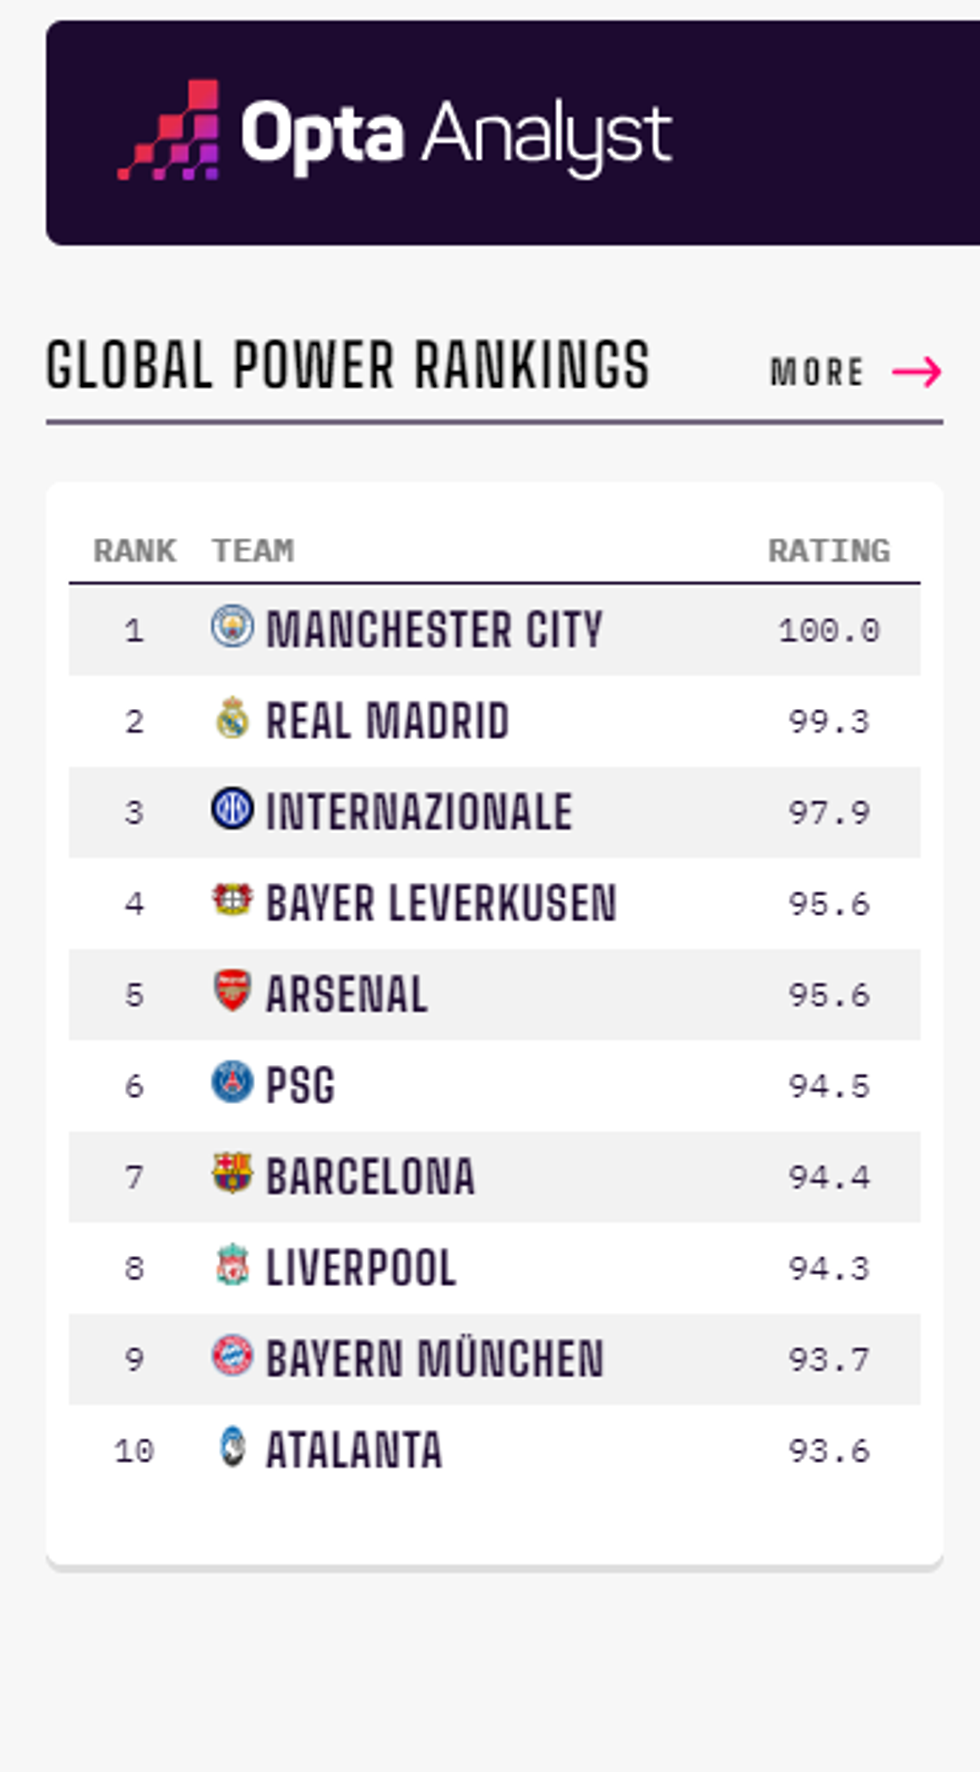Click the Arsenal club crest
This screenshot has height=1772, width=980.
[x=232, y=991]
